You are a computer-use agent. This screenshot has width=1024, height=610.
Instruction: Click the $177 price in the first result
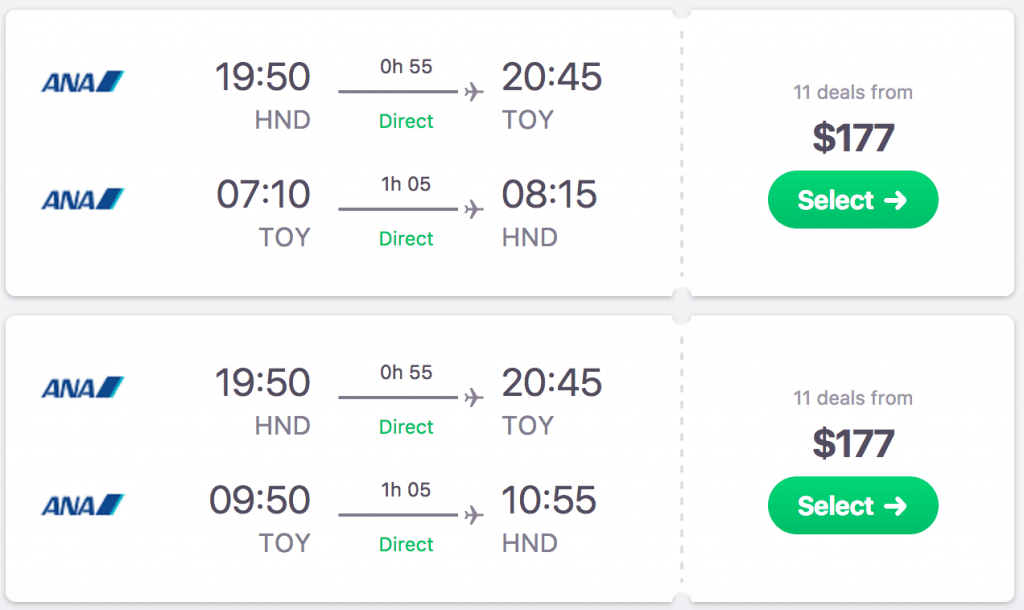[852, 137]
